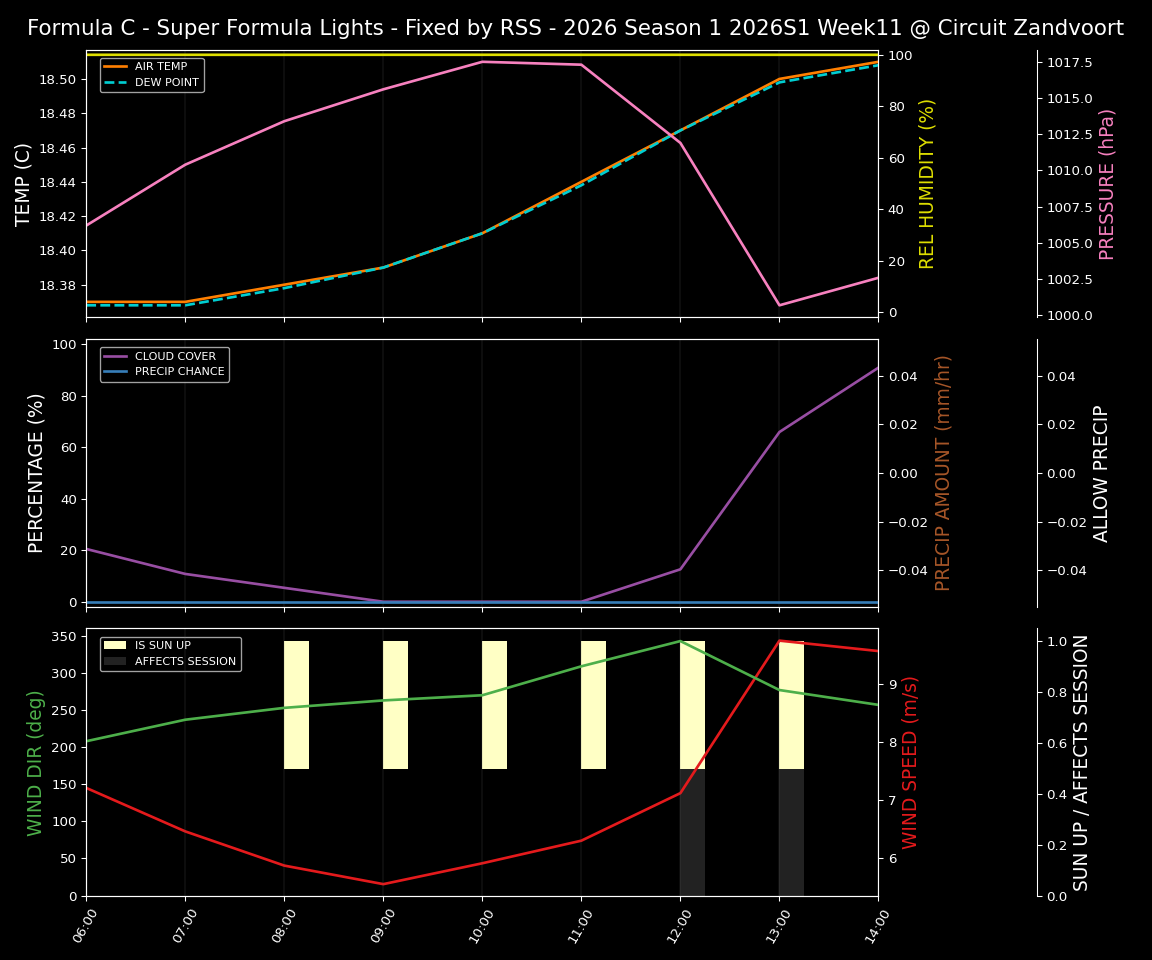Click the red WIND SPEED curve at its lowest point
The height and width of the screenshot is (960, 1152).
385,884
